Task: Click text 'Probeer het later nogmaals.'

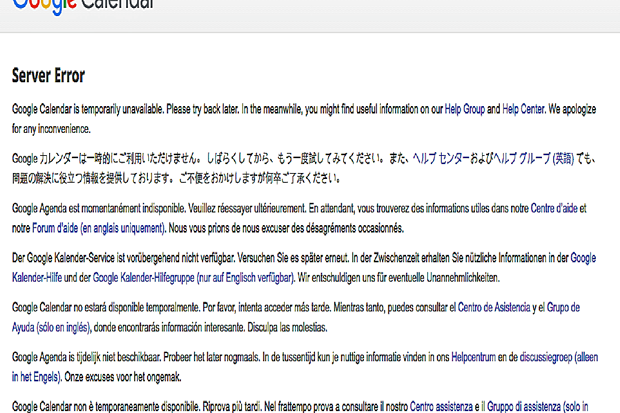Action: (212, 357)
